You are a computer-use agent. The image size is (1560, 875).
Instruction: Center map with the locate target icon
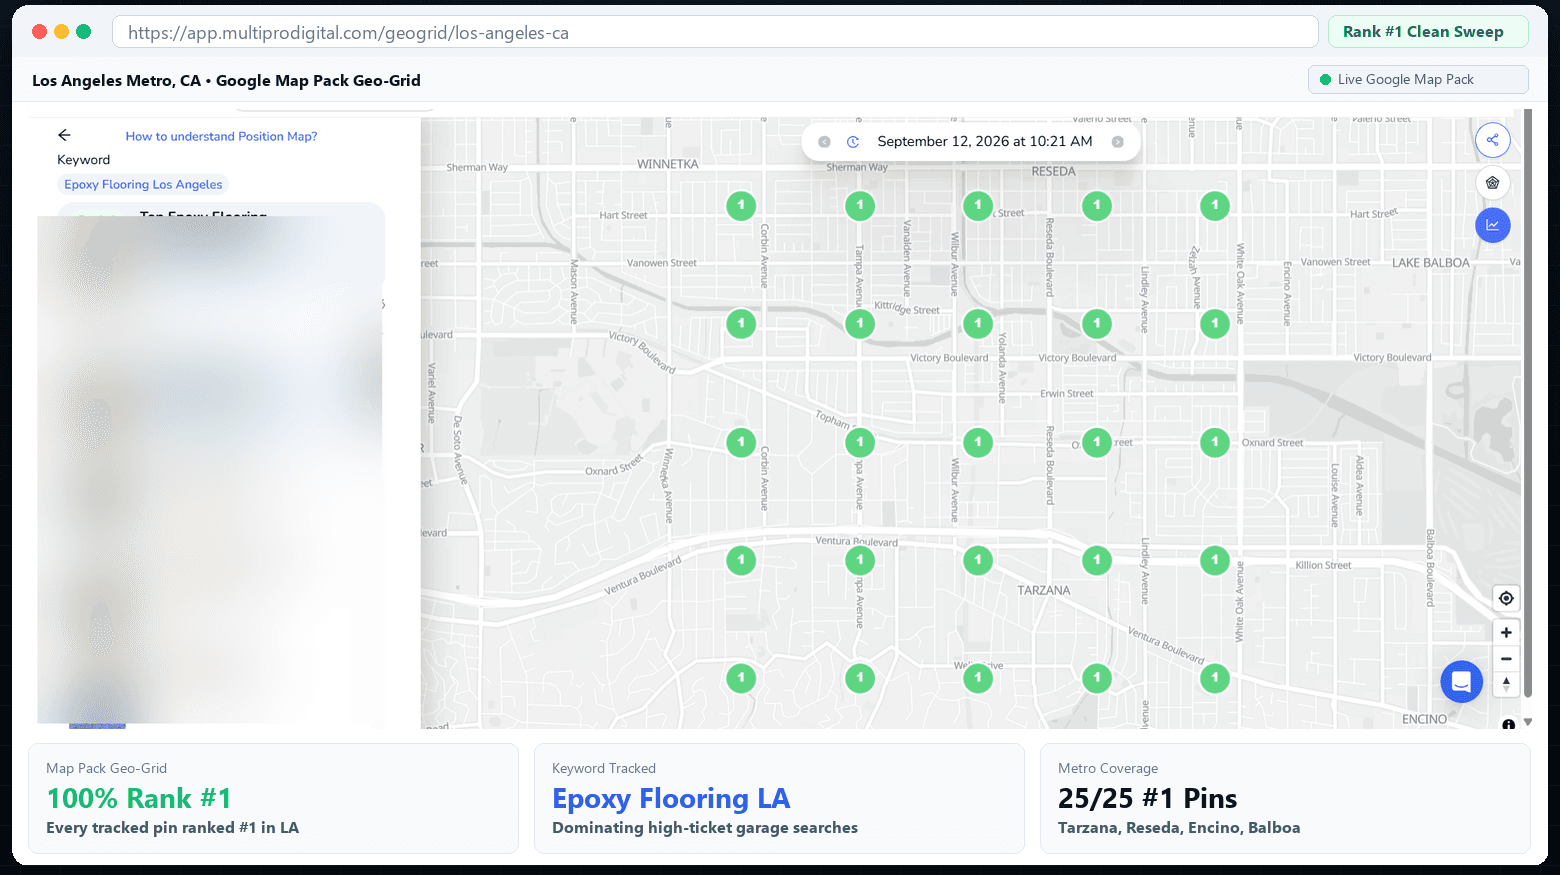pos(1506,598)
